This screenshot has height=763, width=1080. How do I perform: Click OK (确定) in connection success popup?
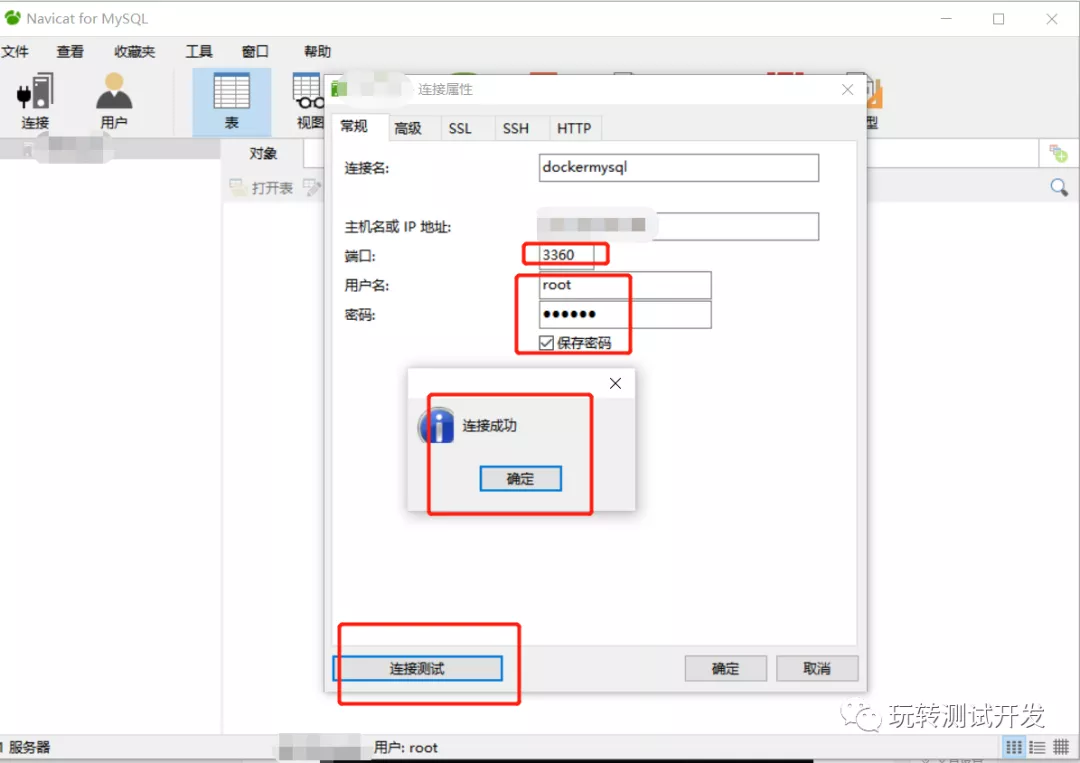[521, 479]
